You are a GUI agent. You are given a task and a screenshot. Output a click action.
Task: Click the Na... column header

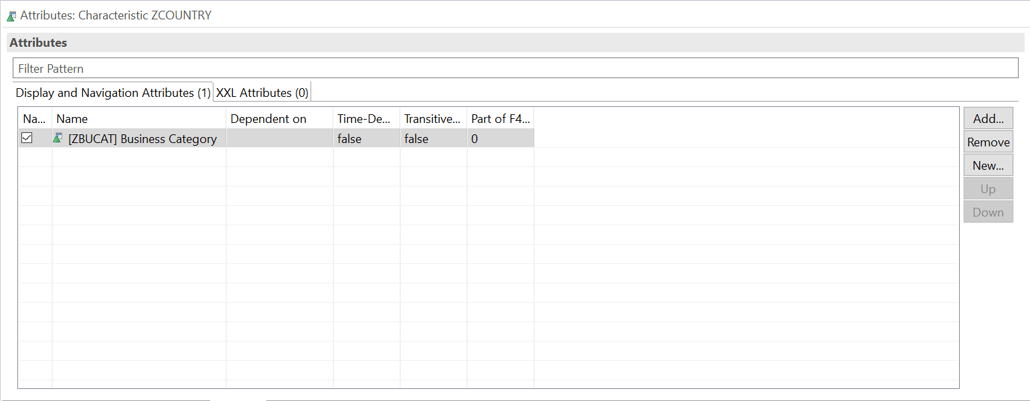pyautogui.click(x=35, y=119)
